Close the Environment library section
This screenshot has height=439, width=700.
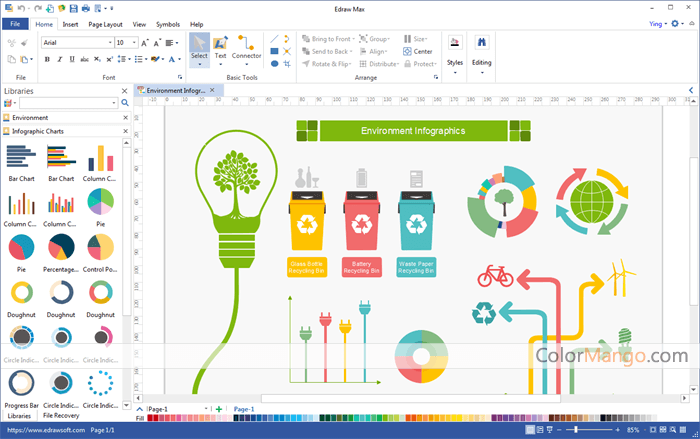[125, 118]
